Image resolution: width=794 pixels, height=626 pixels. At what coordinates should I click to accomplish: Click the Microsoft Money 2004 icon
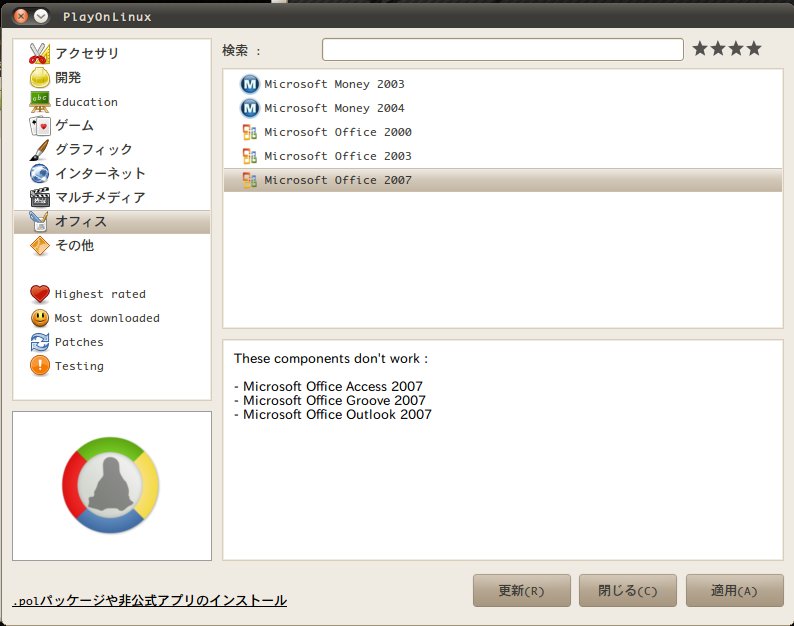pos(250,108)
